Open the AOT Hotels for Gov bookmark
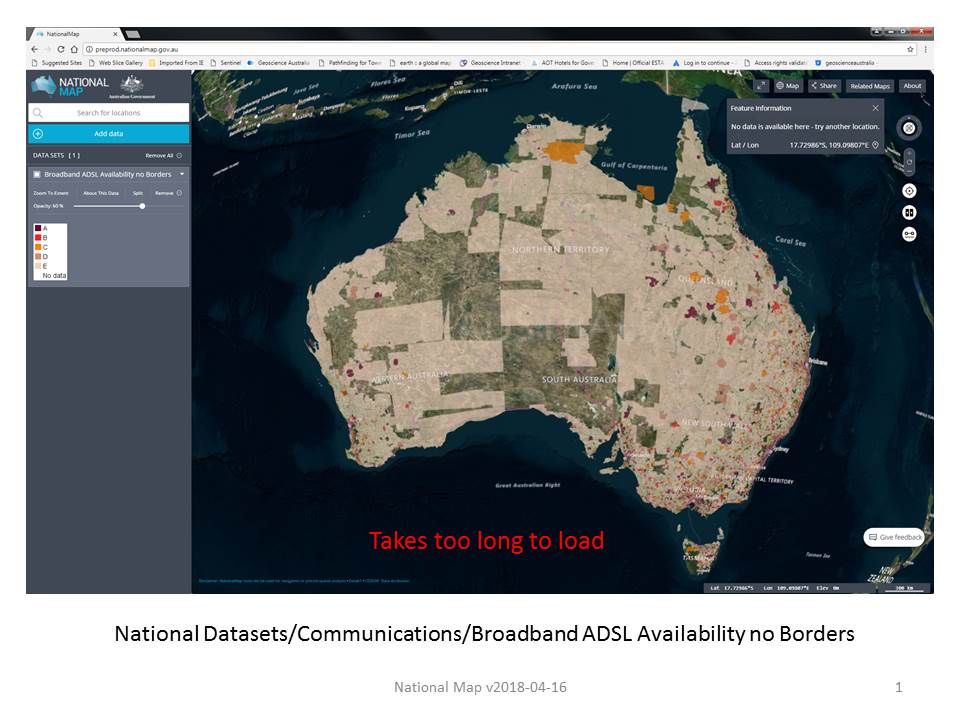 [563, 62]
